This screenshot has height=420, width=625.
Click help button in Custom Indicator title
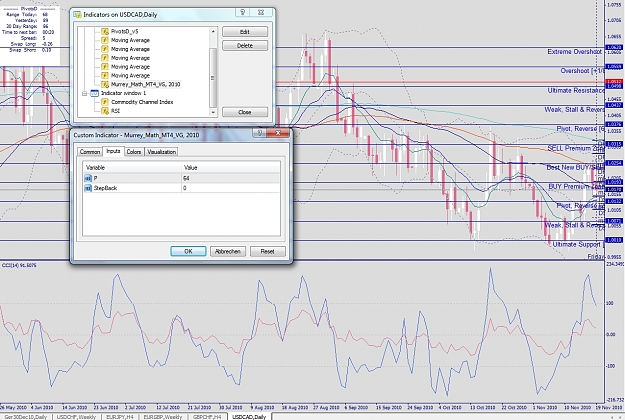(259, 132)
